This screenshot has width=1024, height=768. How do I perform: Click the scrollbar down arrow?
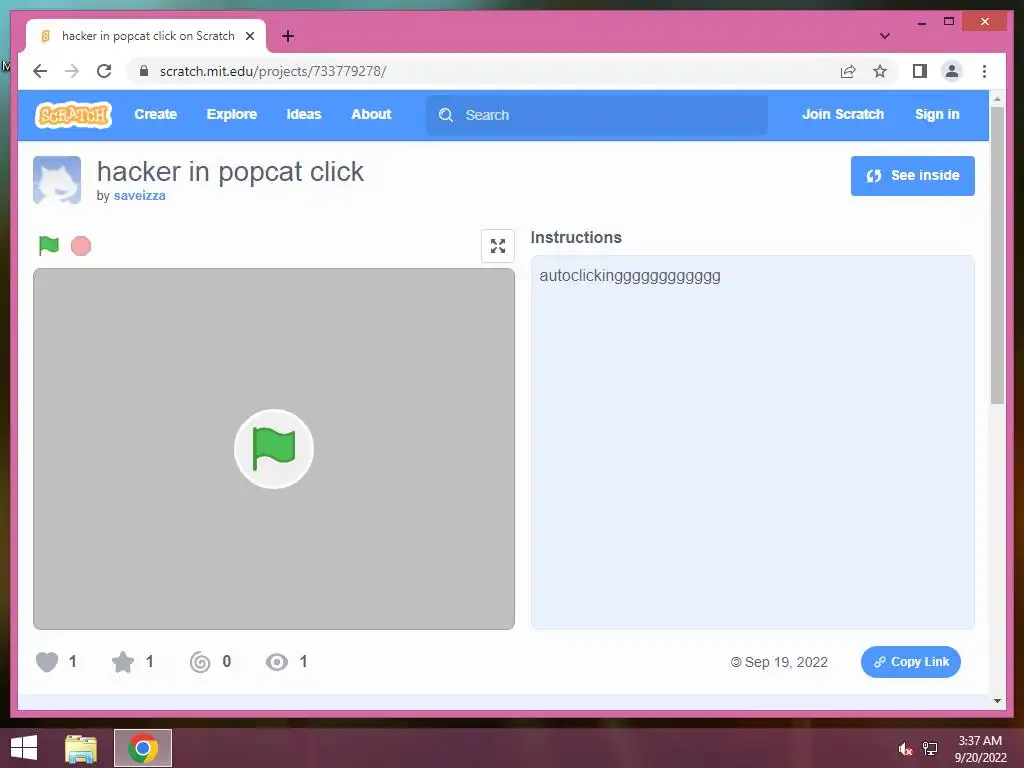click(997, 701)
